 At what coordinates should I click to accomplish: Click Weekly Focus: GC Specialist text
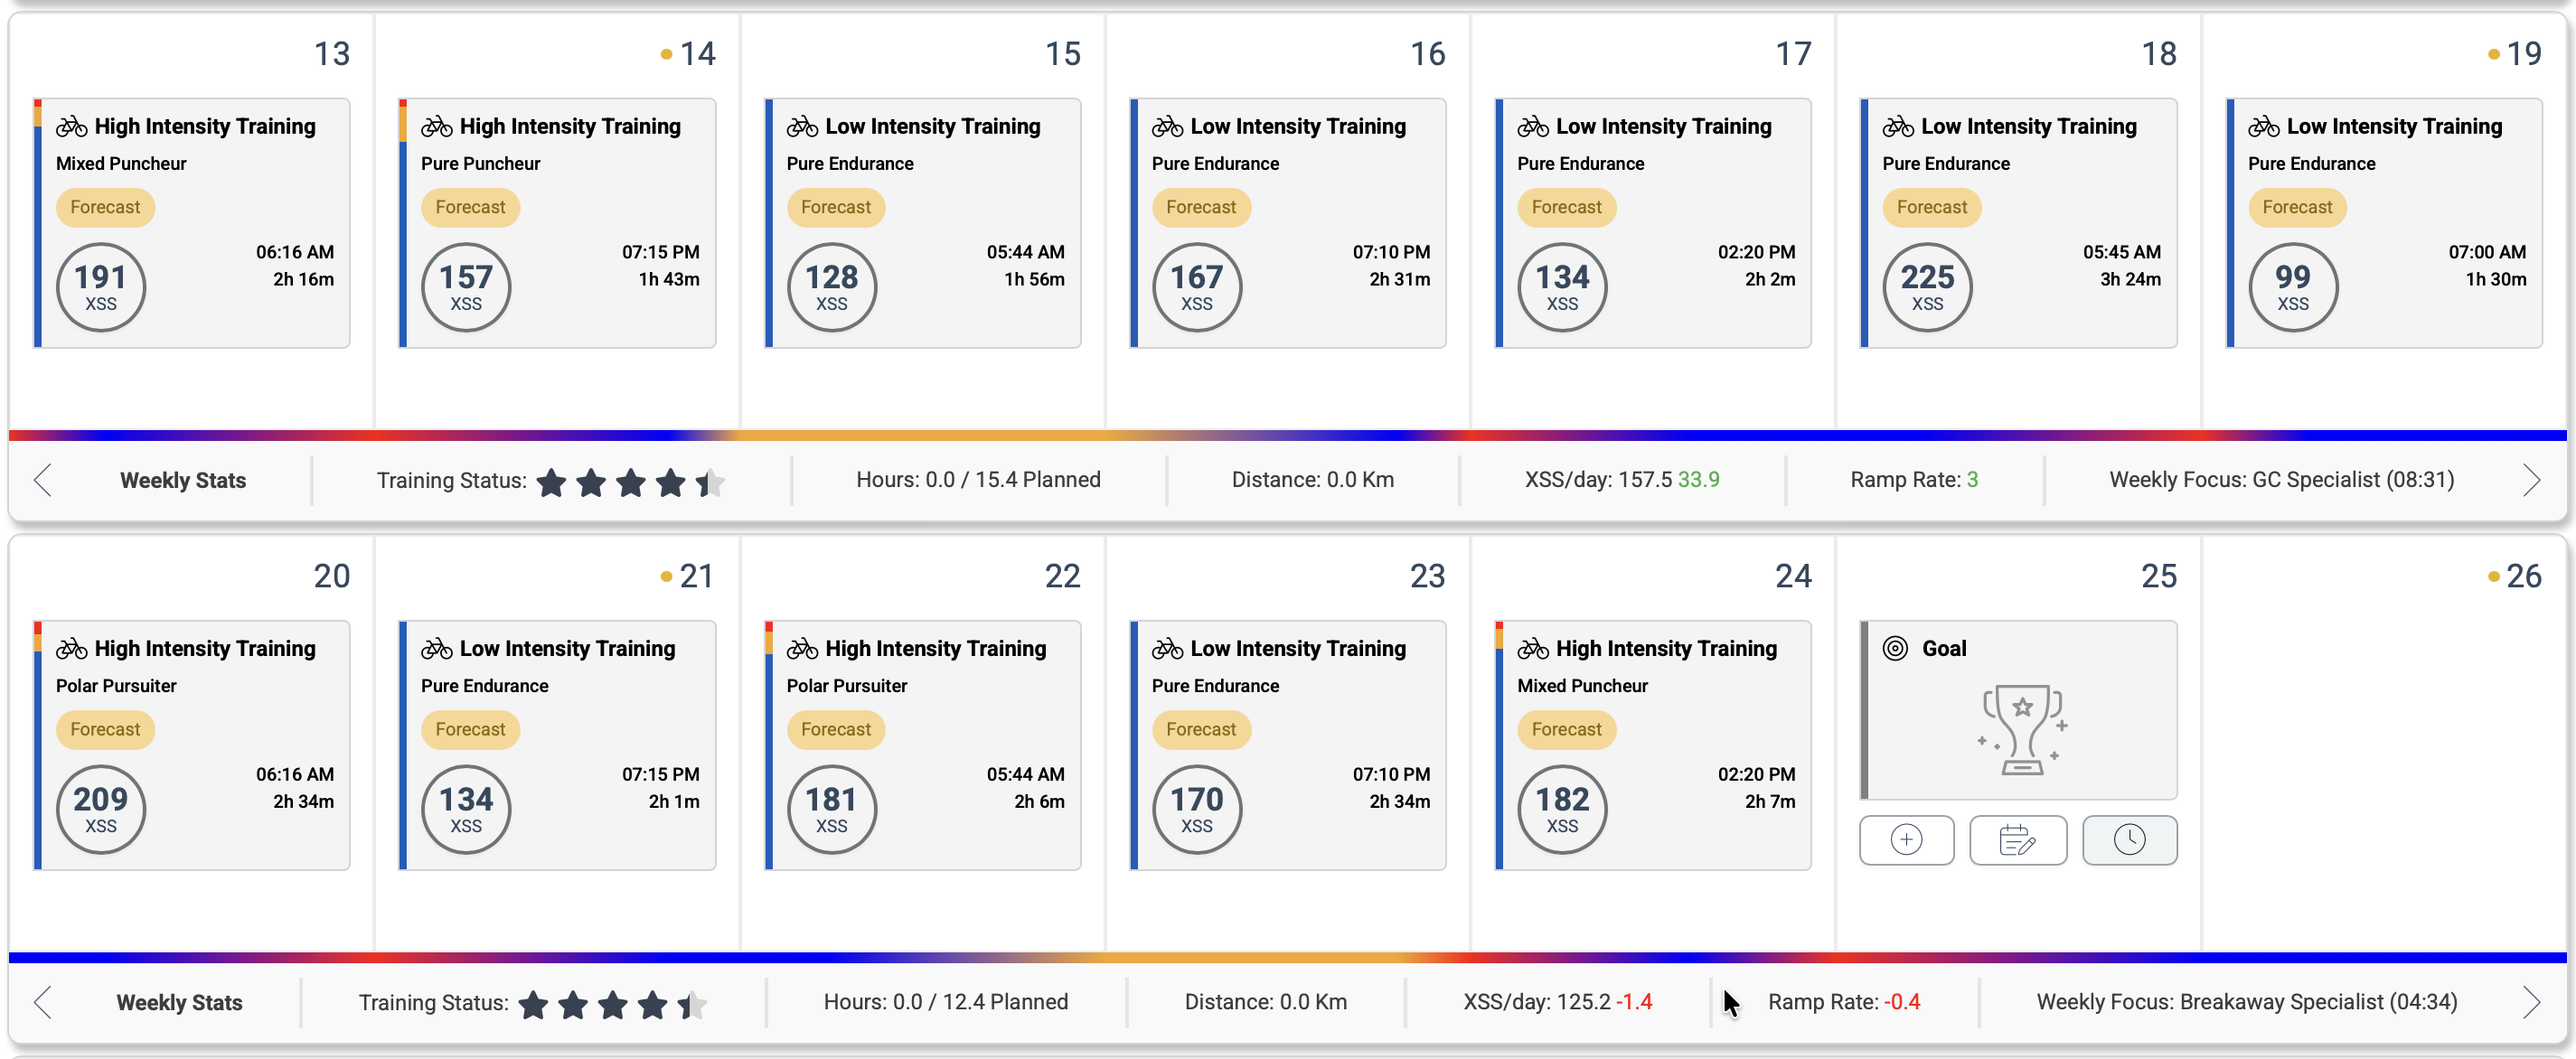(2281, 480)
